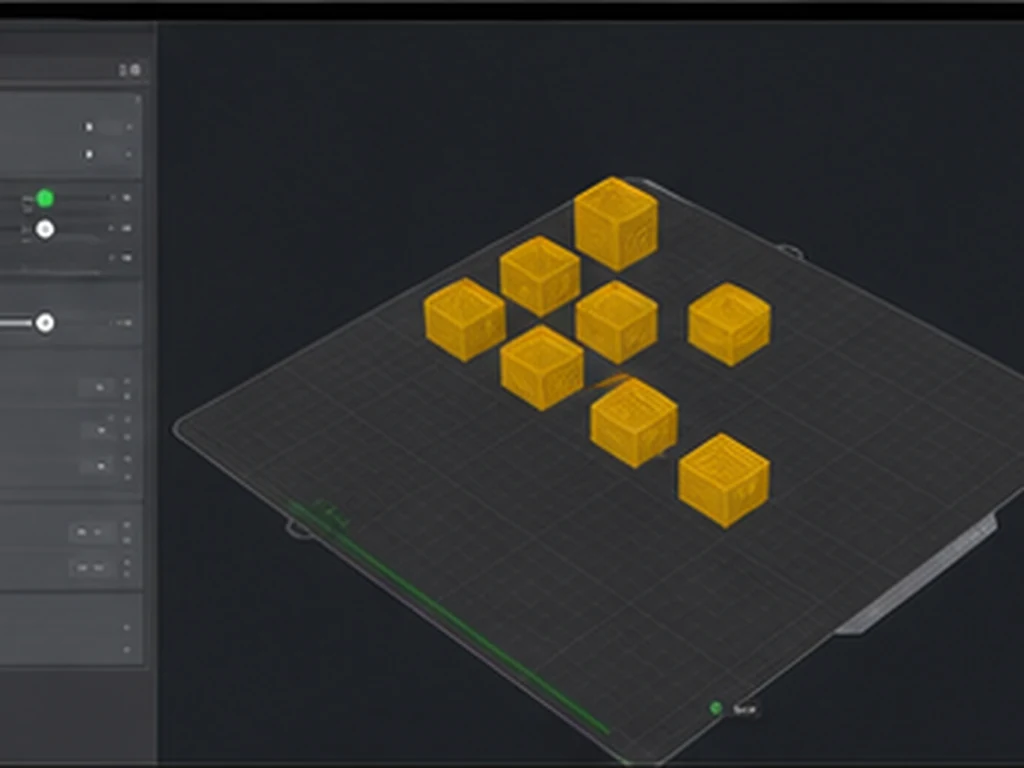The width and height of the screenshot is (1024, 768).
Task: Click the green dot marker at the plate's front corner
Action: pos(716,708)
